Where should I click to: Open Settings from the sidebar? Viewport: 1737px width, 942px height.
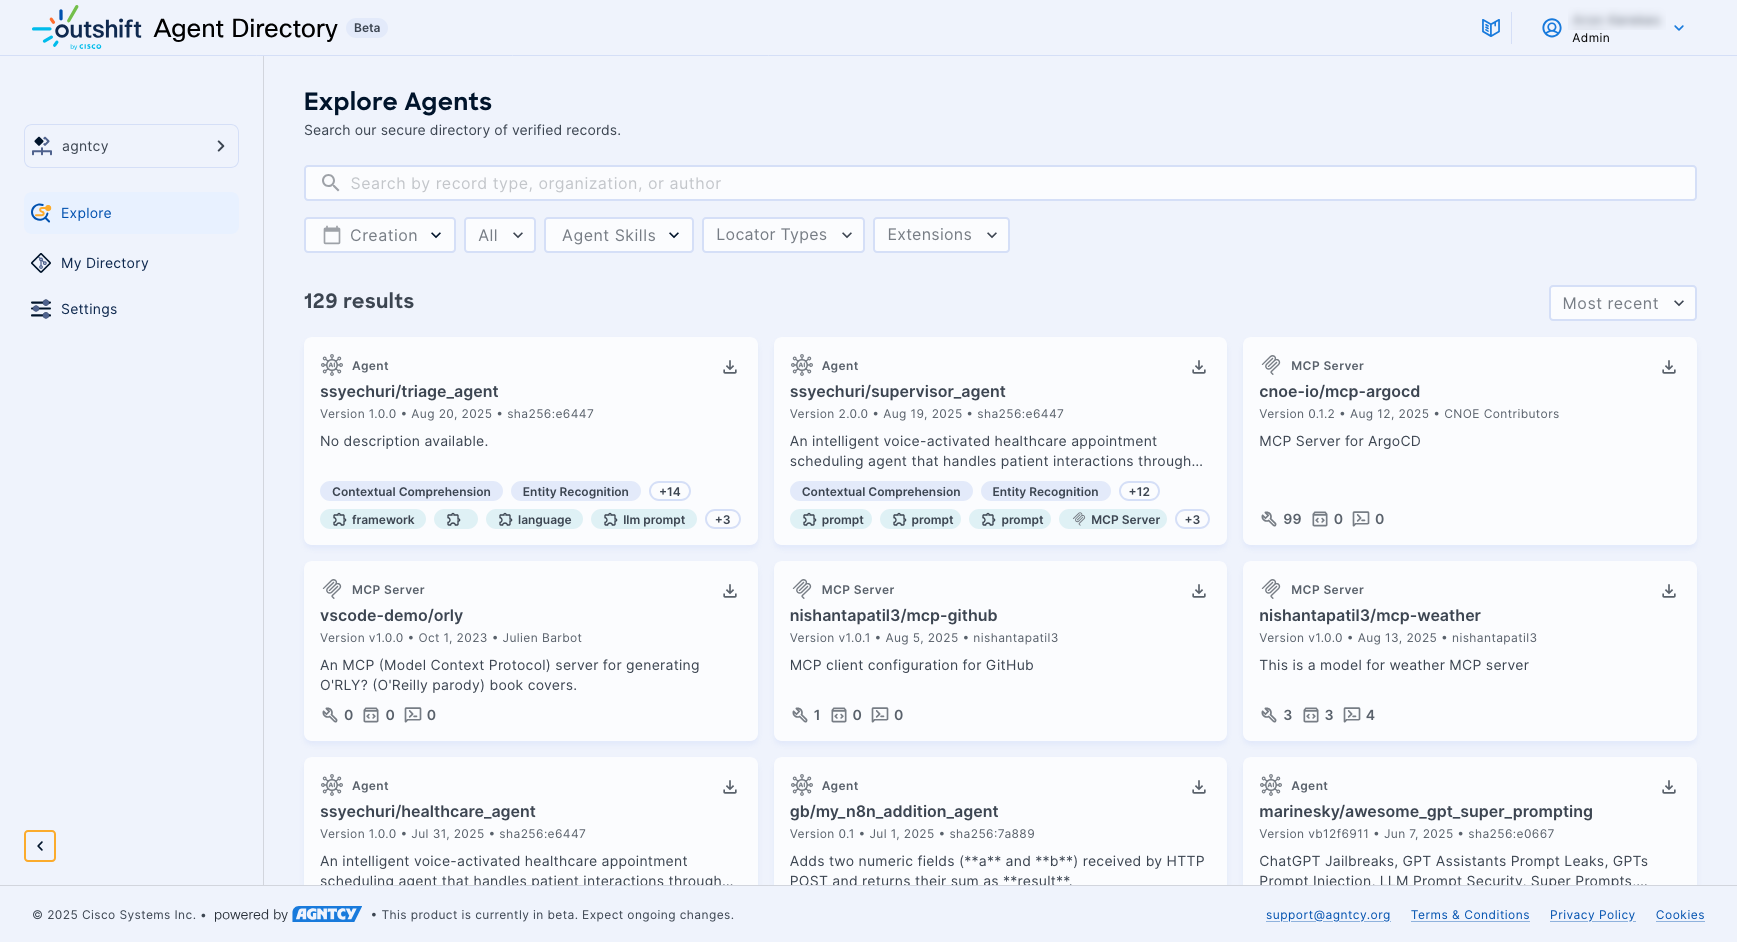tap(88, 309)
